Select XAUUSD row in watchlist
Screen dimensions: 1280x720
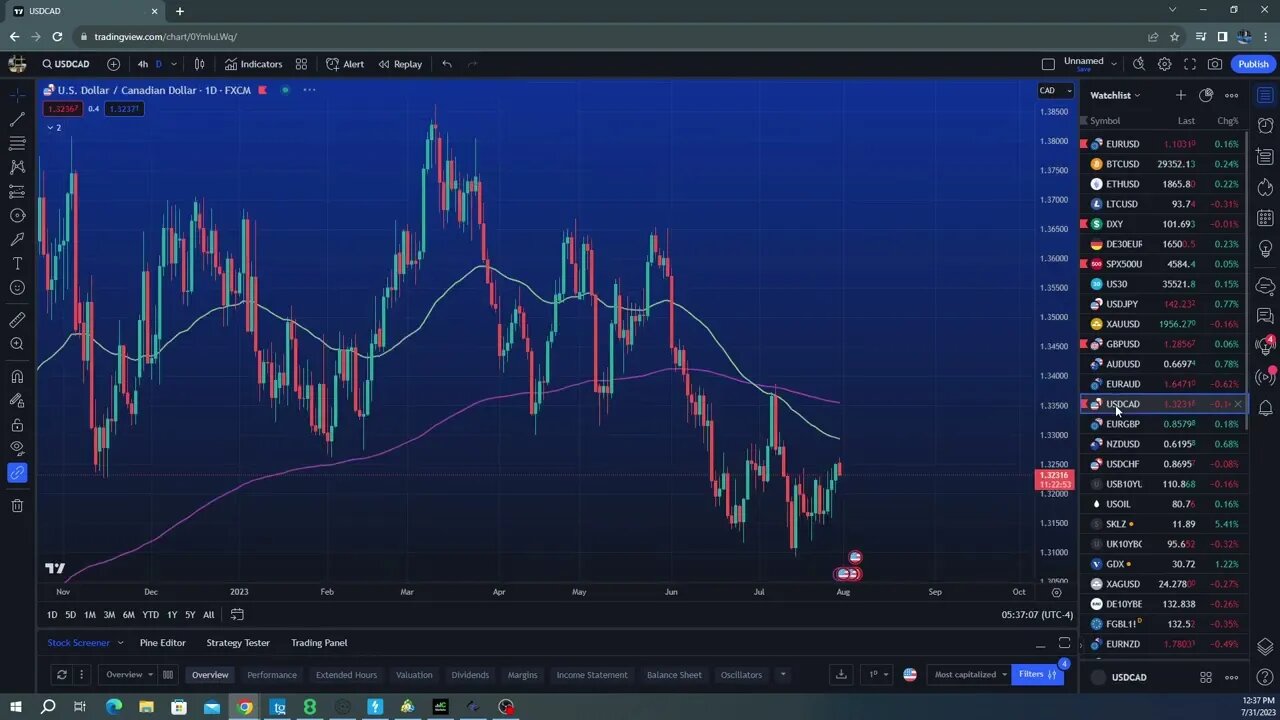pos(1164,324)
